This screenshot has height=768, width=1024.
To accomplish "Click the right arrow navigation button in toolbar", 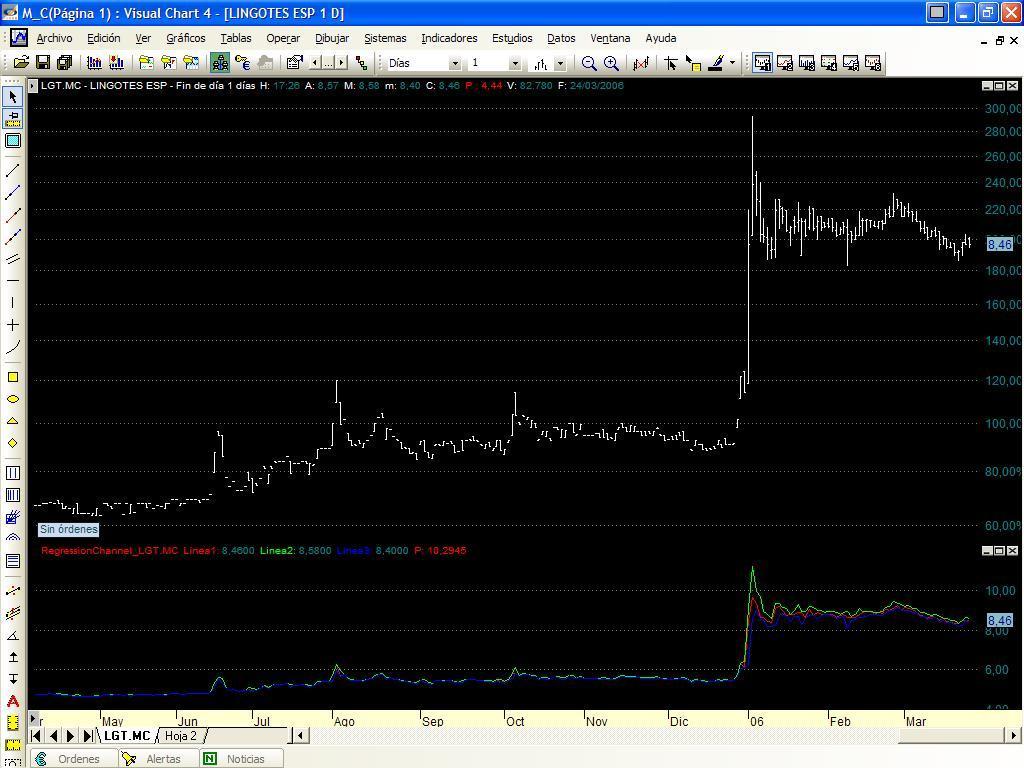I will pyautogui.click(x=342, y=63).
